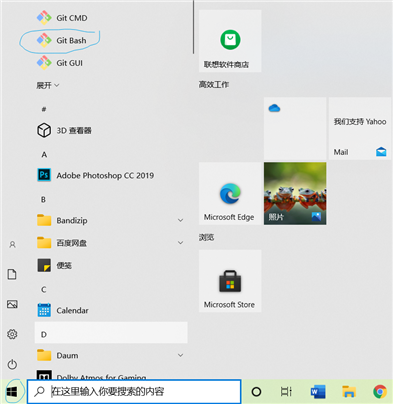This screenshot has width=393, height=404.
Task: Click the C letter section header
Action: click(x=44, y=290)
